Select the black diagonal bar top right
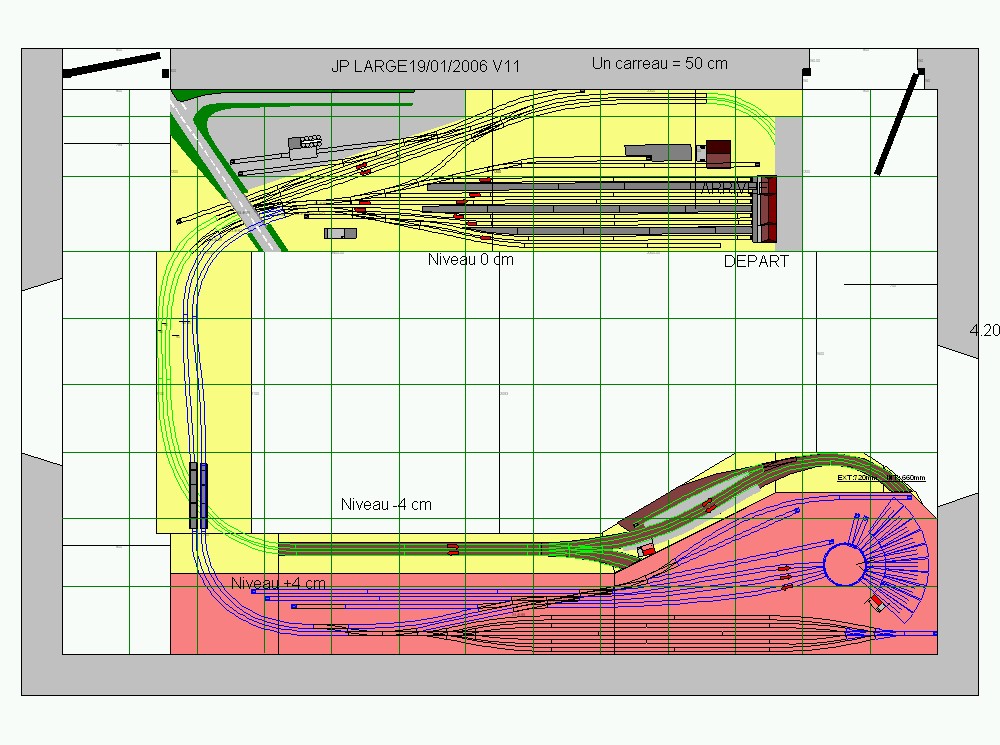The image size is (1000, 745). [899, 121]
